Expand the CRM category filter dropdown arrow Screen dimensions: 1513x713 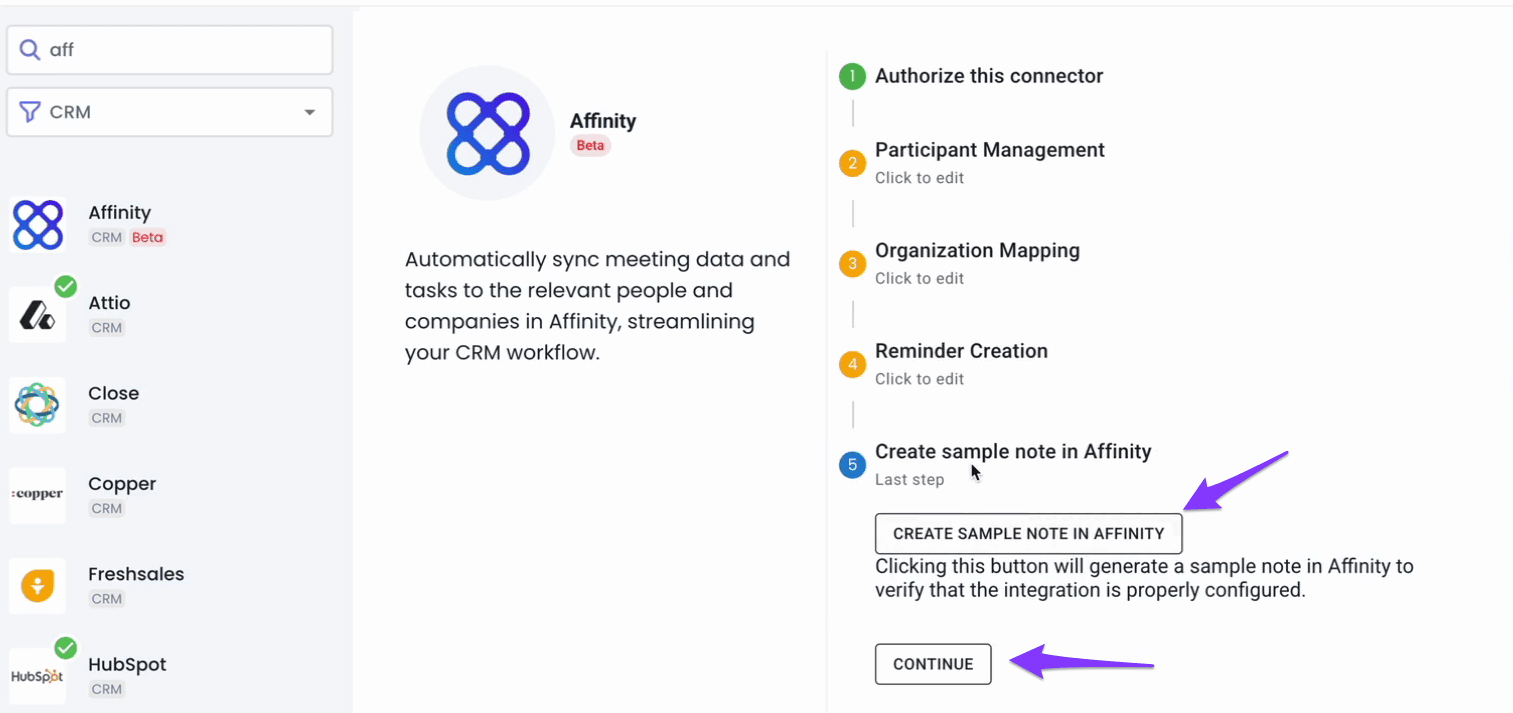click(x=310, y=112)
